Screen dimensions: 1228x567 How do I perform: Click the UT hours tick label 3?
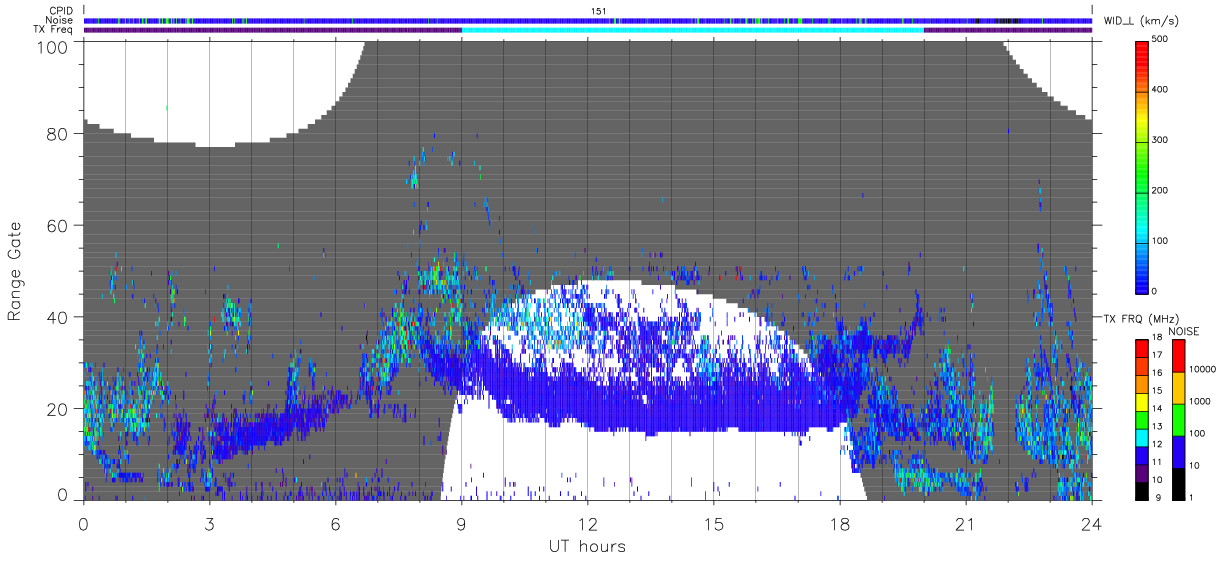[209, 523]
